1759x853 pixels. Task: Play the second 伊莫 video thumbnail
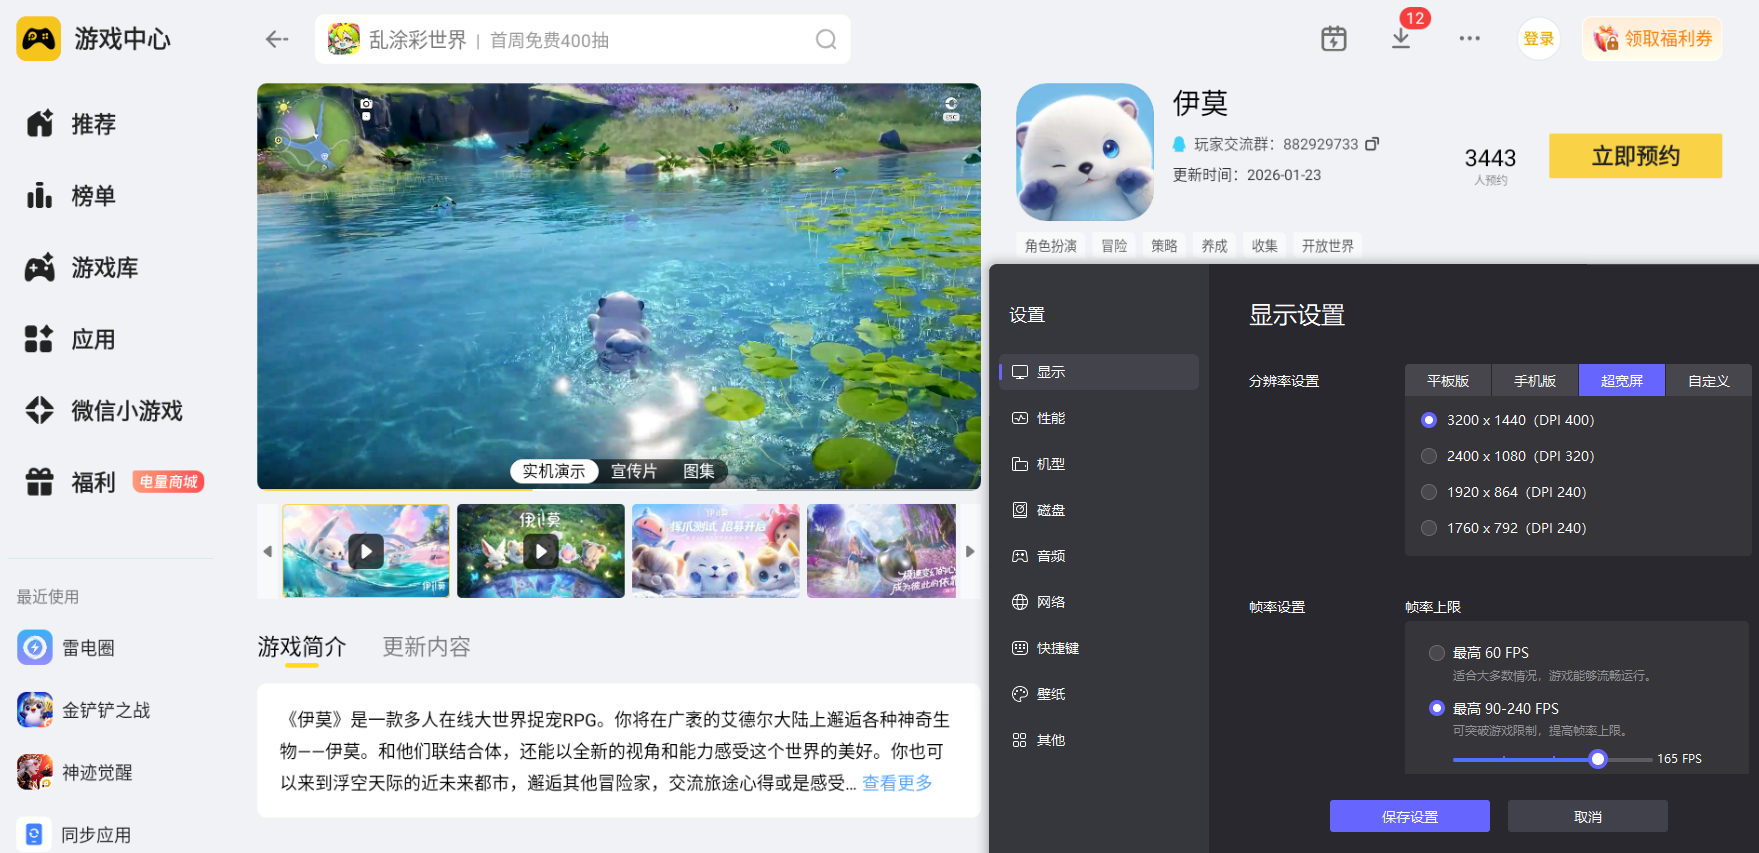[x=541, y=551]
